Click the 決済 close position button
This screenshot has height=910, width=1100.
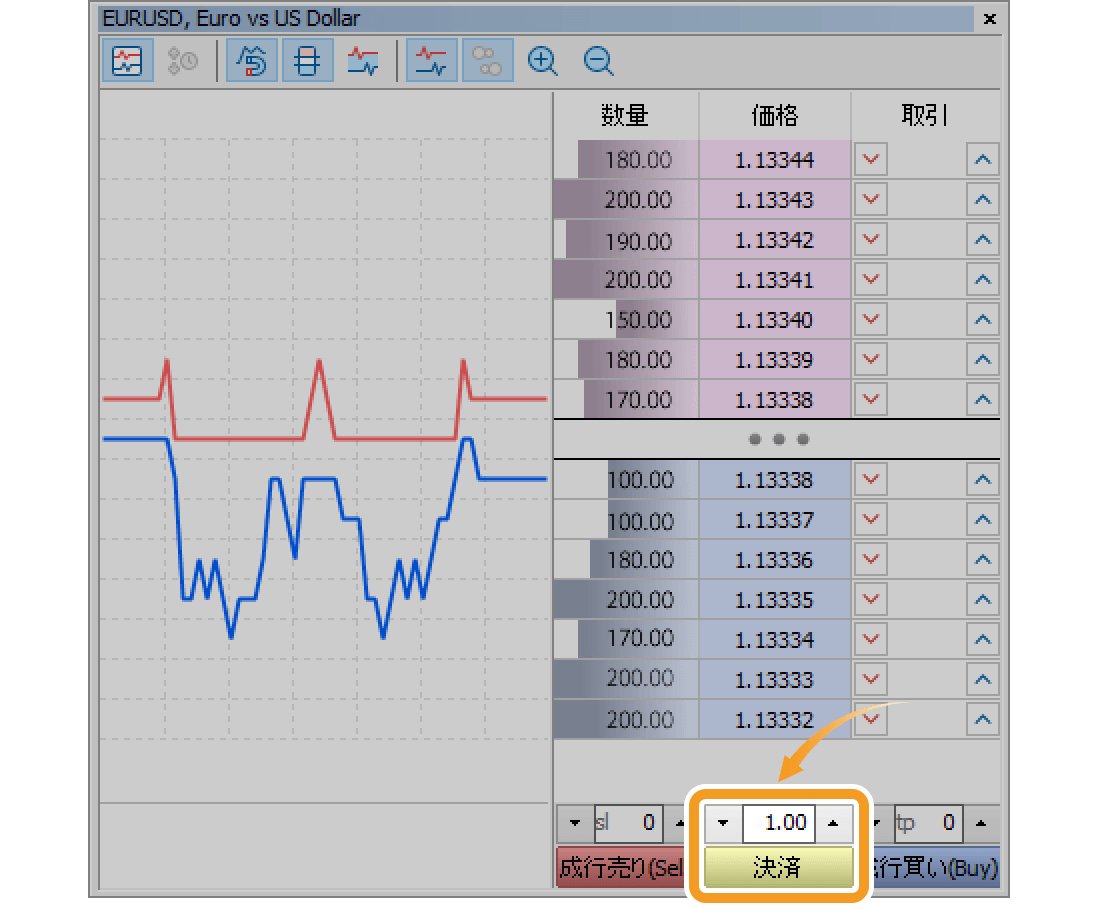779,868
